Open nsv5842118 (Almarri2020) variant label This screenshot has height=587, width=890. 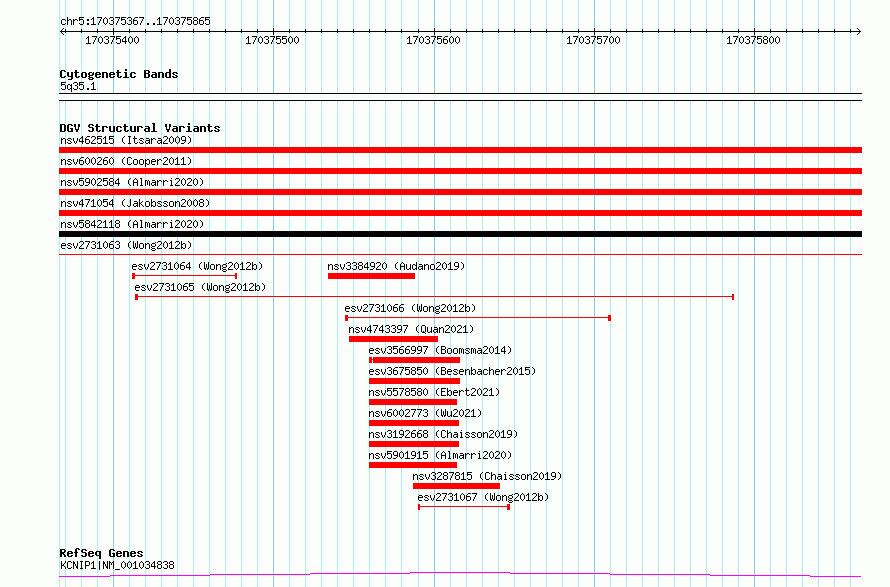point(132,224)
